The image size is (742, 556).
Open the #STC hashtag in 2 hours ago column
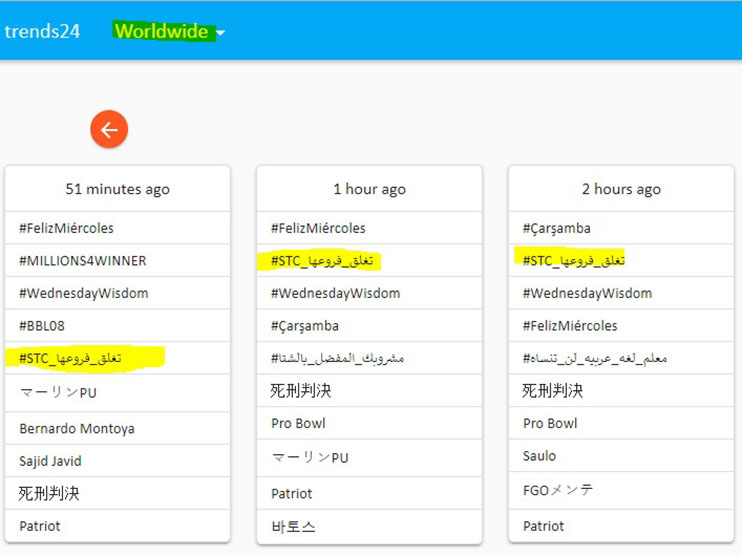[x=574, y=261]
